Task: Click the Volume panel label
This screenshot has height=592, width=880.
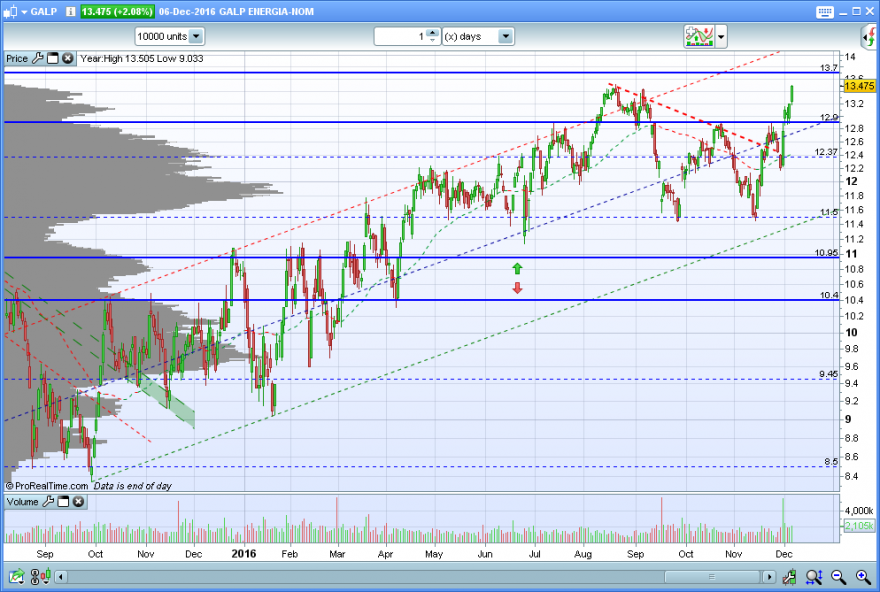Action: click(x=22, y=502)
